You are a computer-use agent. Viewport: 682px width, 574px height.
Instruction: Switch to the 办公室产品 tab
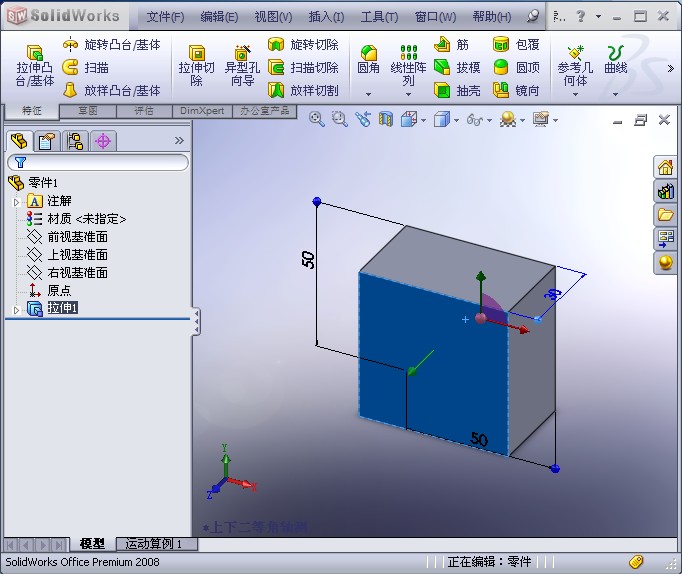coord(264,111)
